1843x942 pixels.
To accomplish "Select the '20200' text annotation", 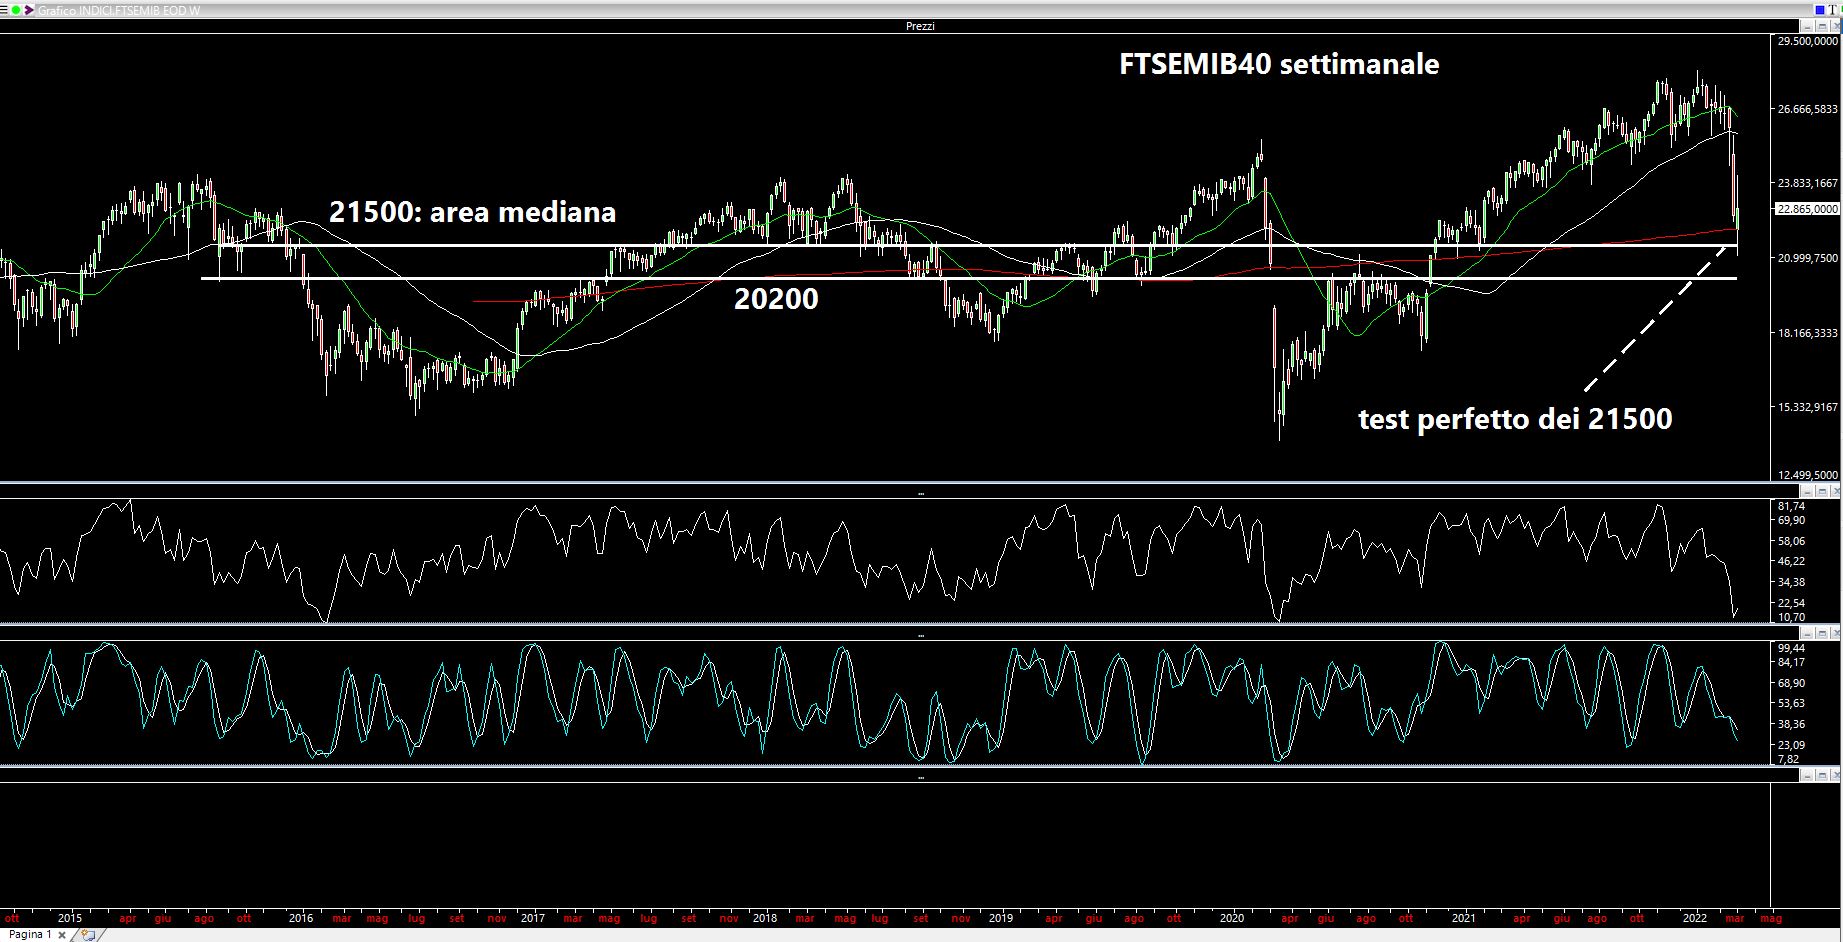I will [x=776, y=298].
